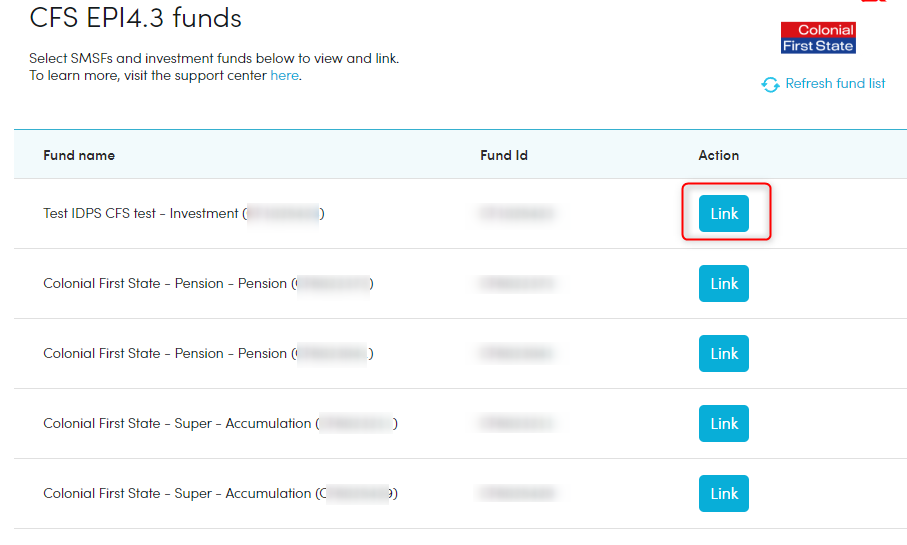Click Link for the second Pension fund

coord(724,353)
